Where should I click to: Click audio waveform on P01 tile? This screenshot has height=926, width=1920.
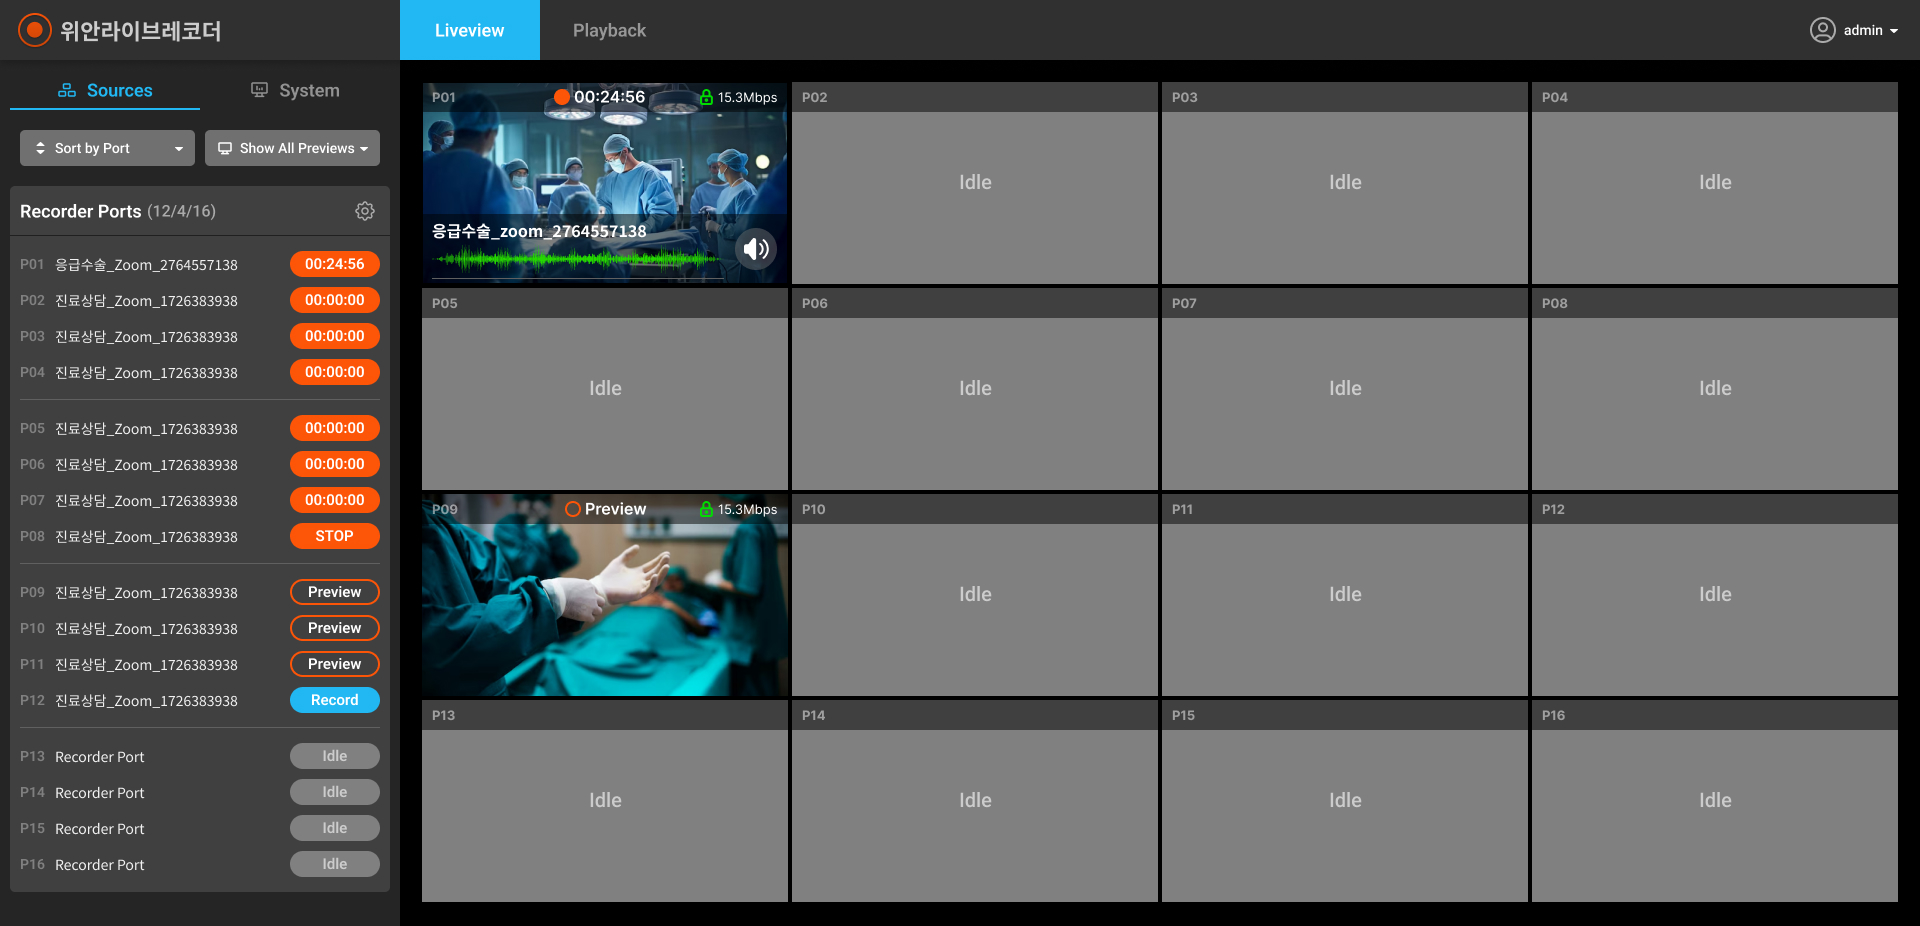pos(578,260)
